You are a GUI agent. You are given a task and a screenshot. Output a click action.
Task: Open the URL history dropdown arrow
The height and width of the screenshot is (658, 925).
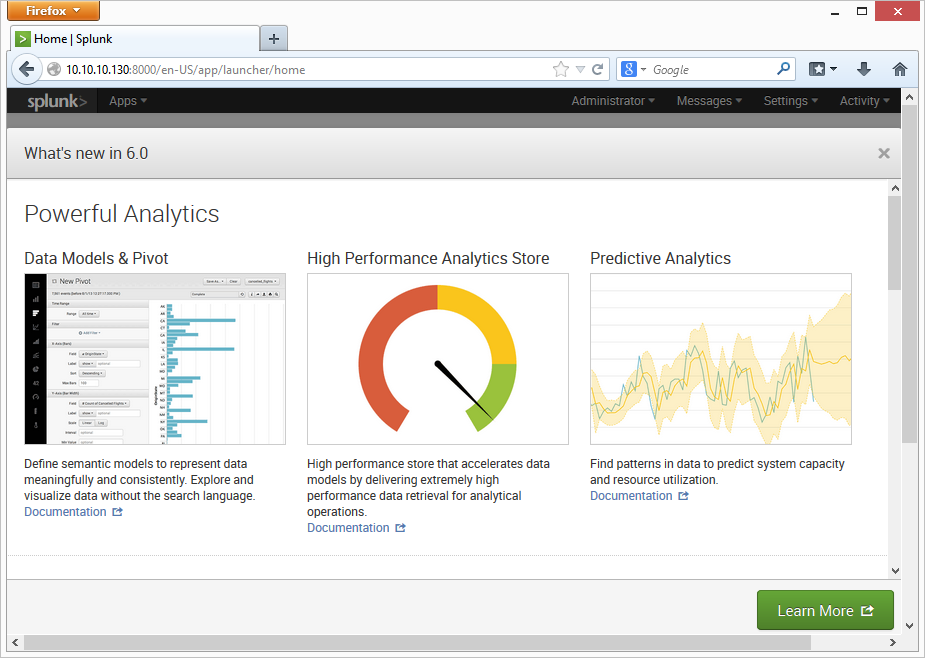[580, 70]
